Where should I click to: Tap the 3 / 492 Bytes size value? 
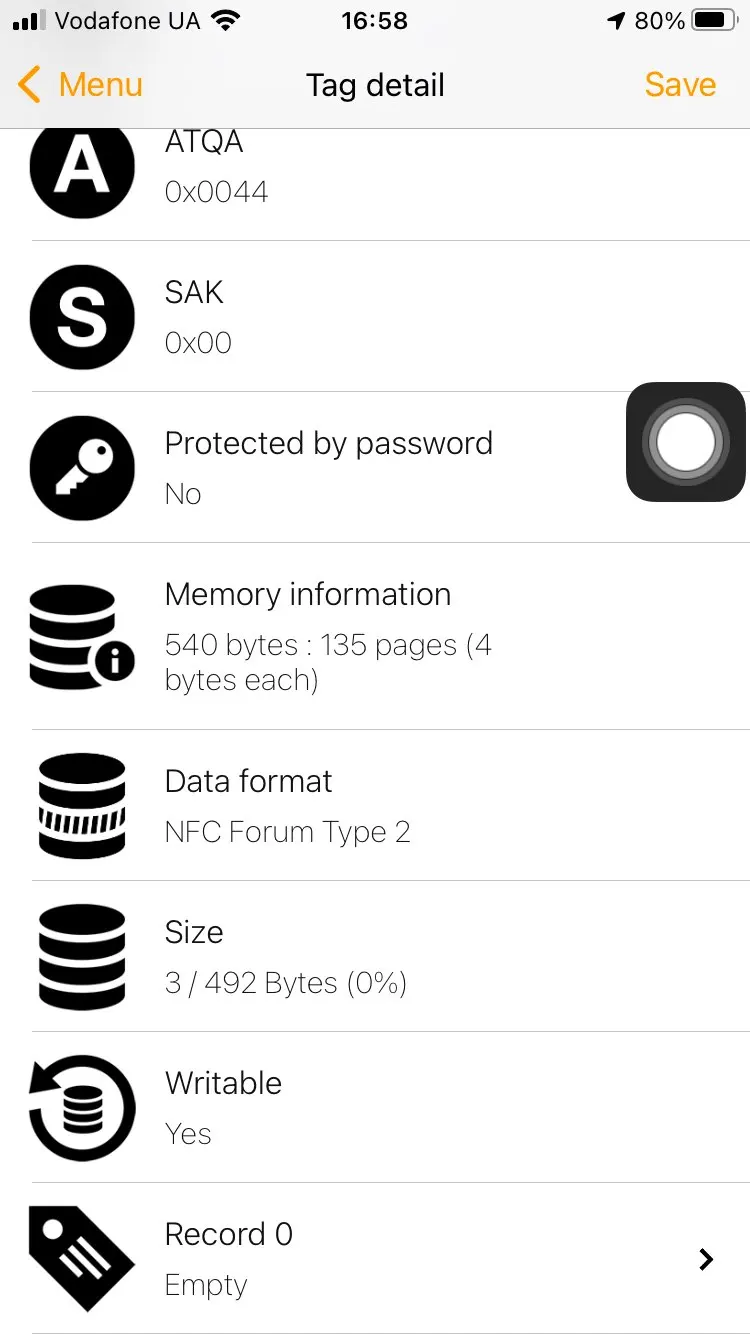coord(286,983)
